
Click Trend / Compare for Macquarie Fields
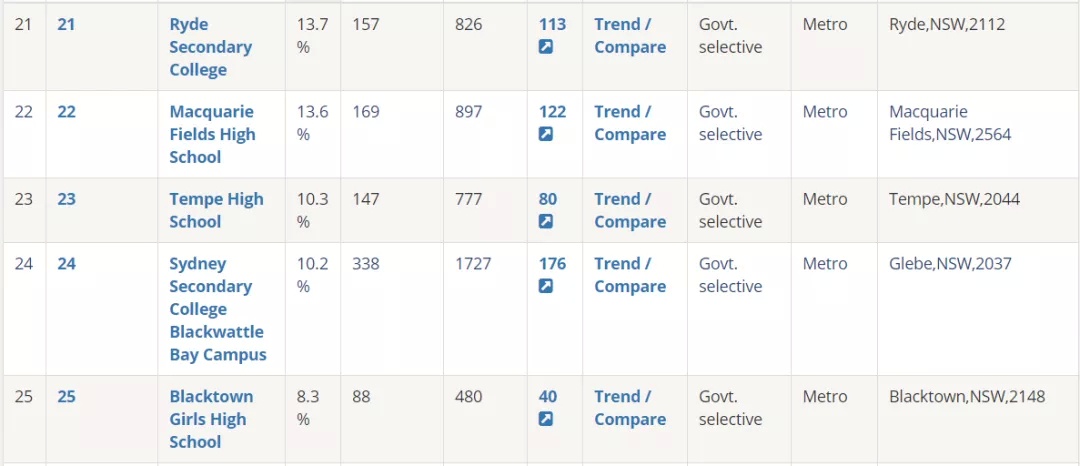click(630, 123)
